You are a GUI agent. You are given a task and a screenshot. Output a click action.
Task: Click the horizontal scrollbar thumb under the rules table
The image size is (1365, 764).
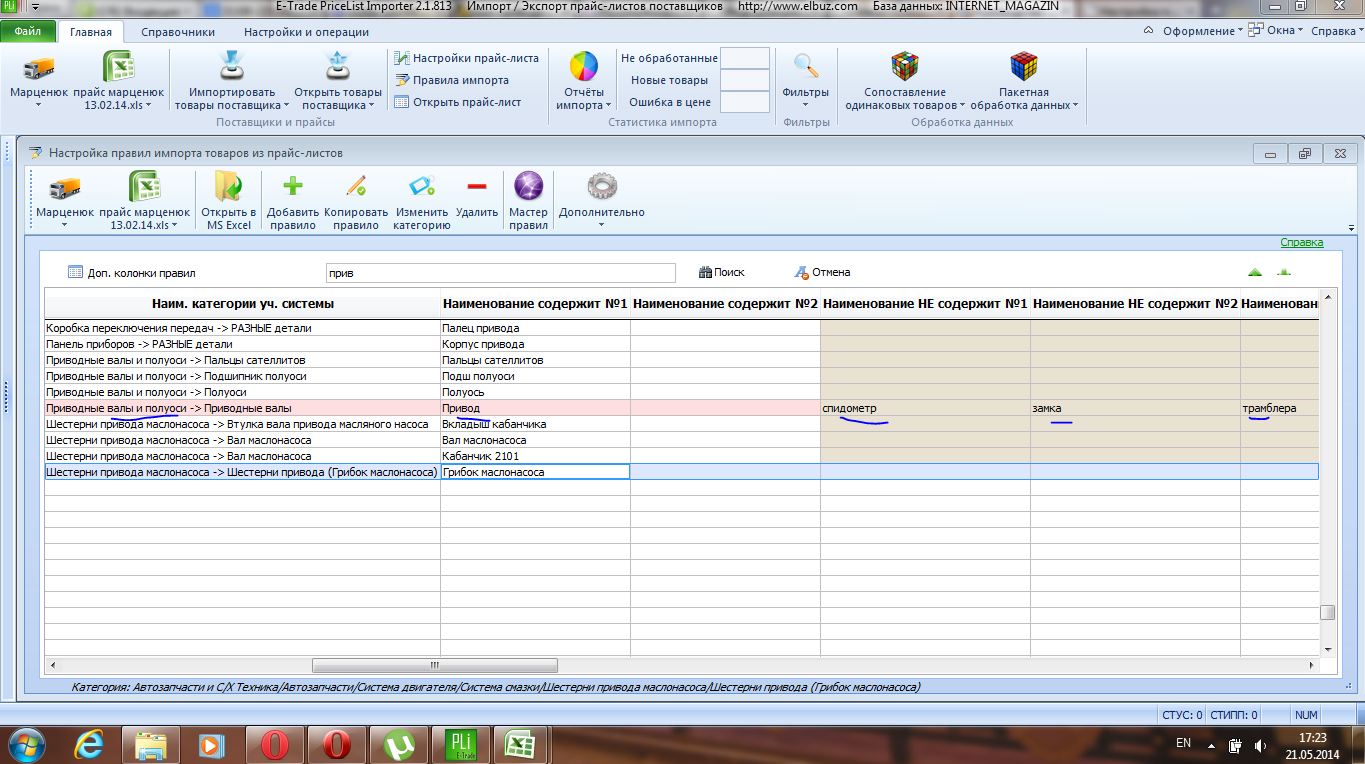pyautogui.click(x=434, y=665)
